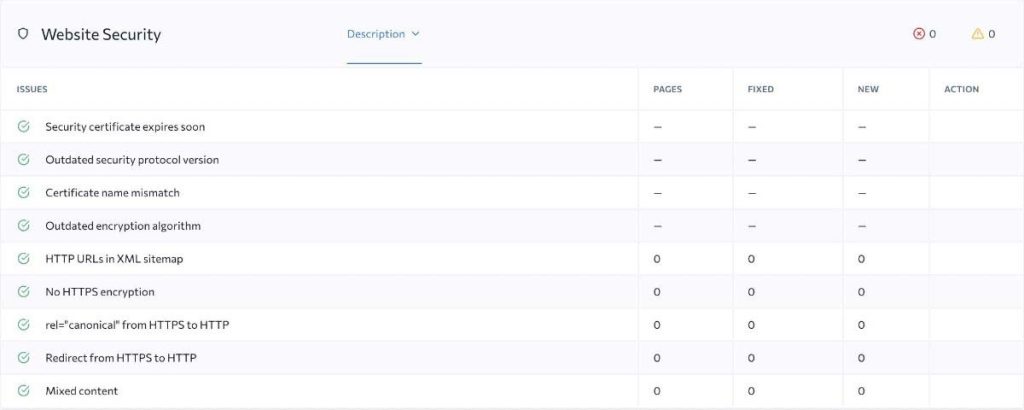The width and height of the screenshot is (1024, 410).
Task: Click green check icon for Security certificate expires soon
Action: point(24,127)
